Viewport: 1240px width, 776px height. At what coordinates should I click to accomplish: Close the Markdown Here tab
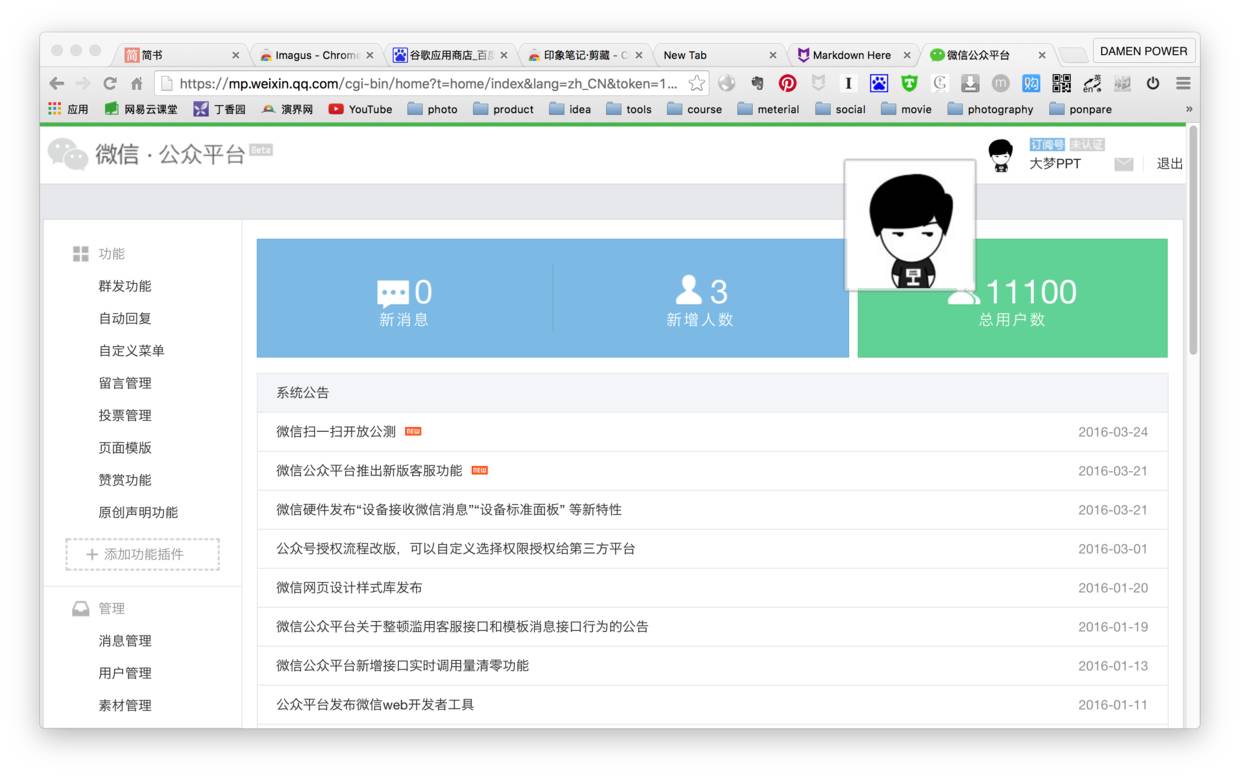[907, 55]
